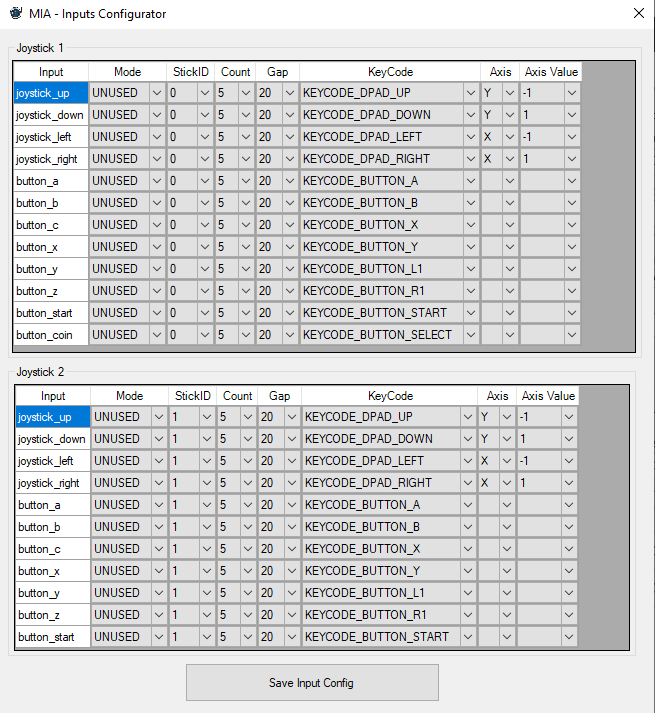Open Gap dropdown for Joystick 2 joystick_right
Screen dimensions: 655x713
292,482
